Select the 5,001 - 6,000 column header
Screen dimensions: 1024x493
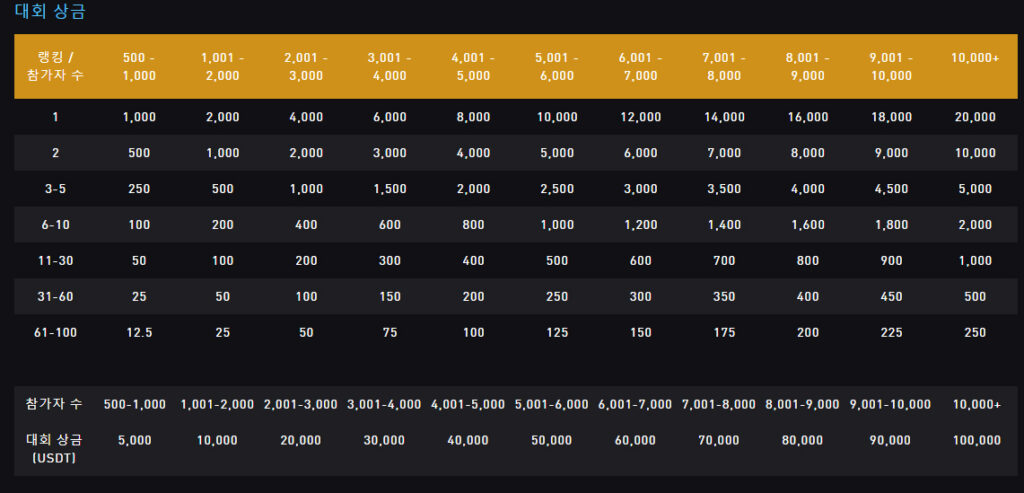(557, 67)
